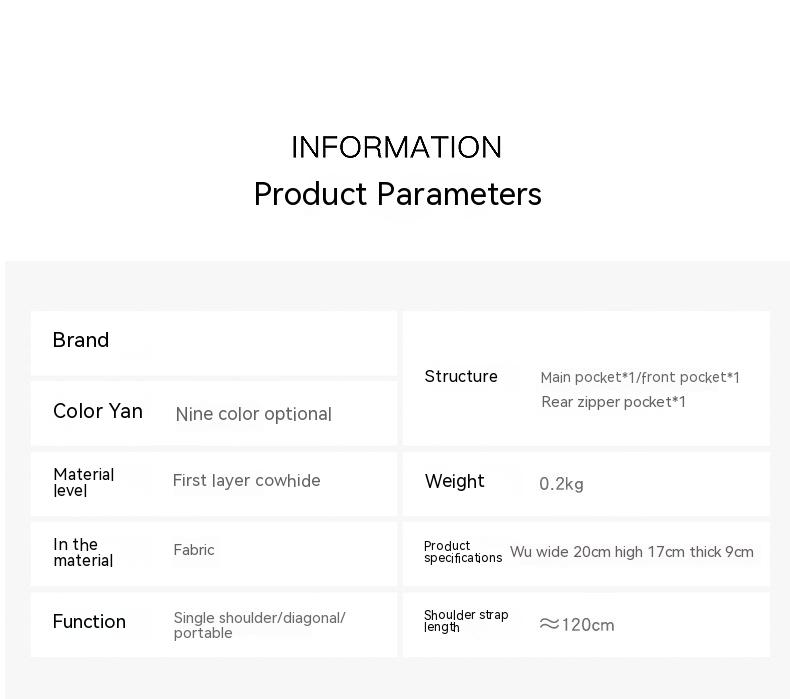Viewport: 790px width, 699px height.
Task: Select the 20cm wide dimensions text
Action: [632, 552]
